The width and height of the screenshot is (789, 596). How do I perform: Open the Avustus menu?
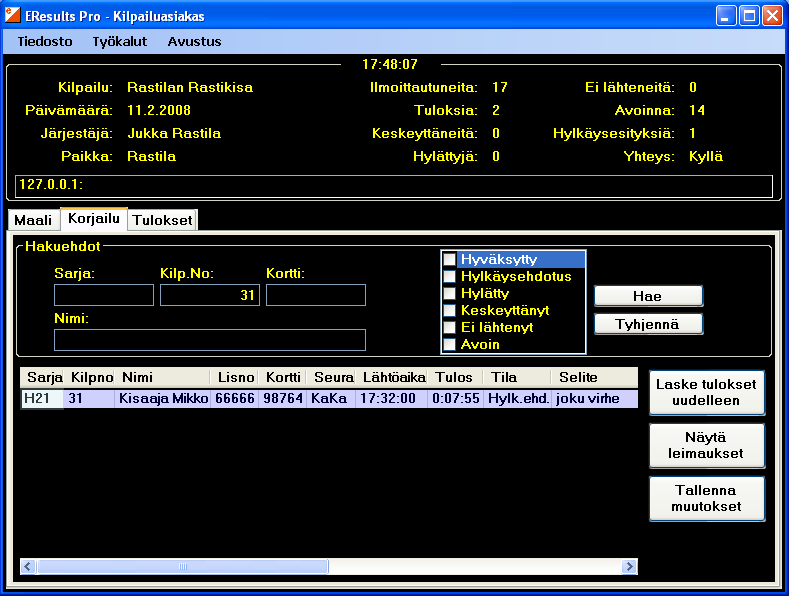click(194, 41)
